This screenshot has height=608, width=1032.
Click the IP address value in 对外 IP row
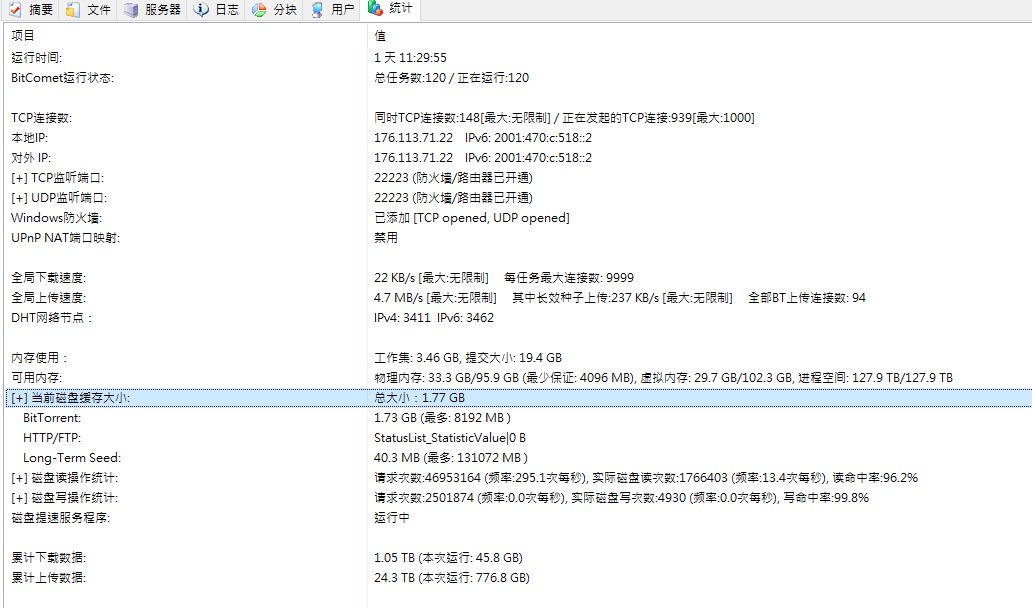[483, 158]
